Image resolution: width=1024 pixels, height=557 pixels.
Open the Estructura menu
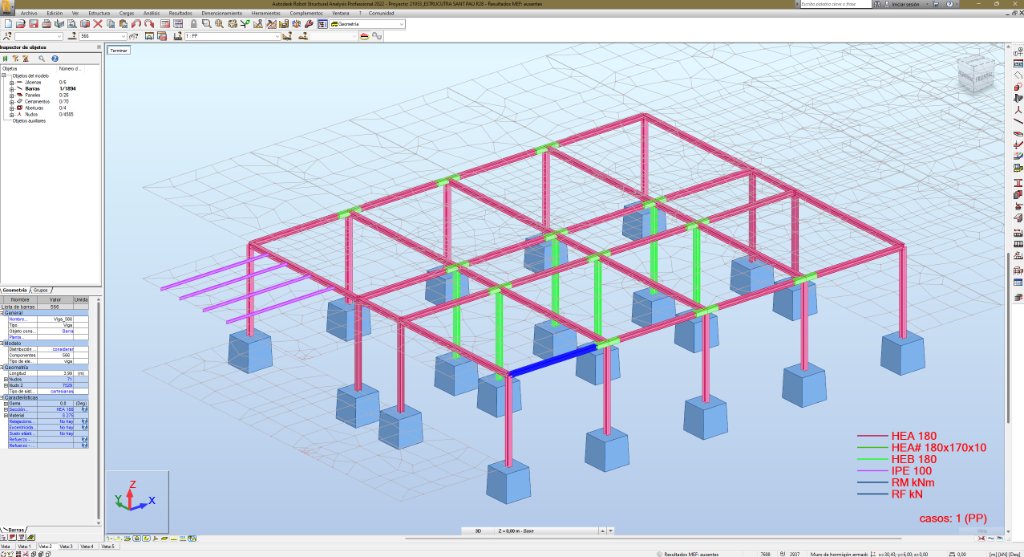(x=99, y=13)
